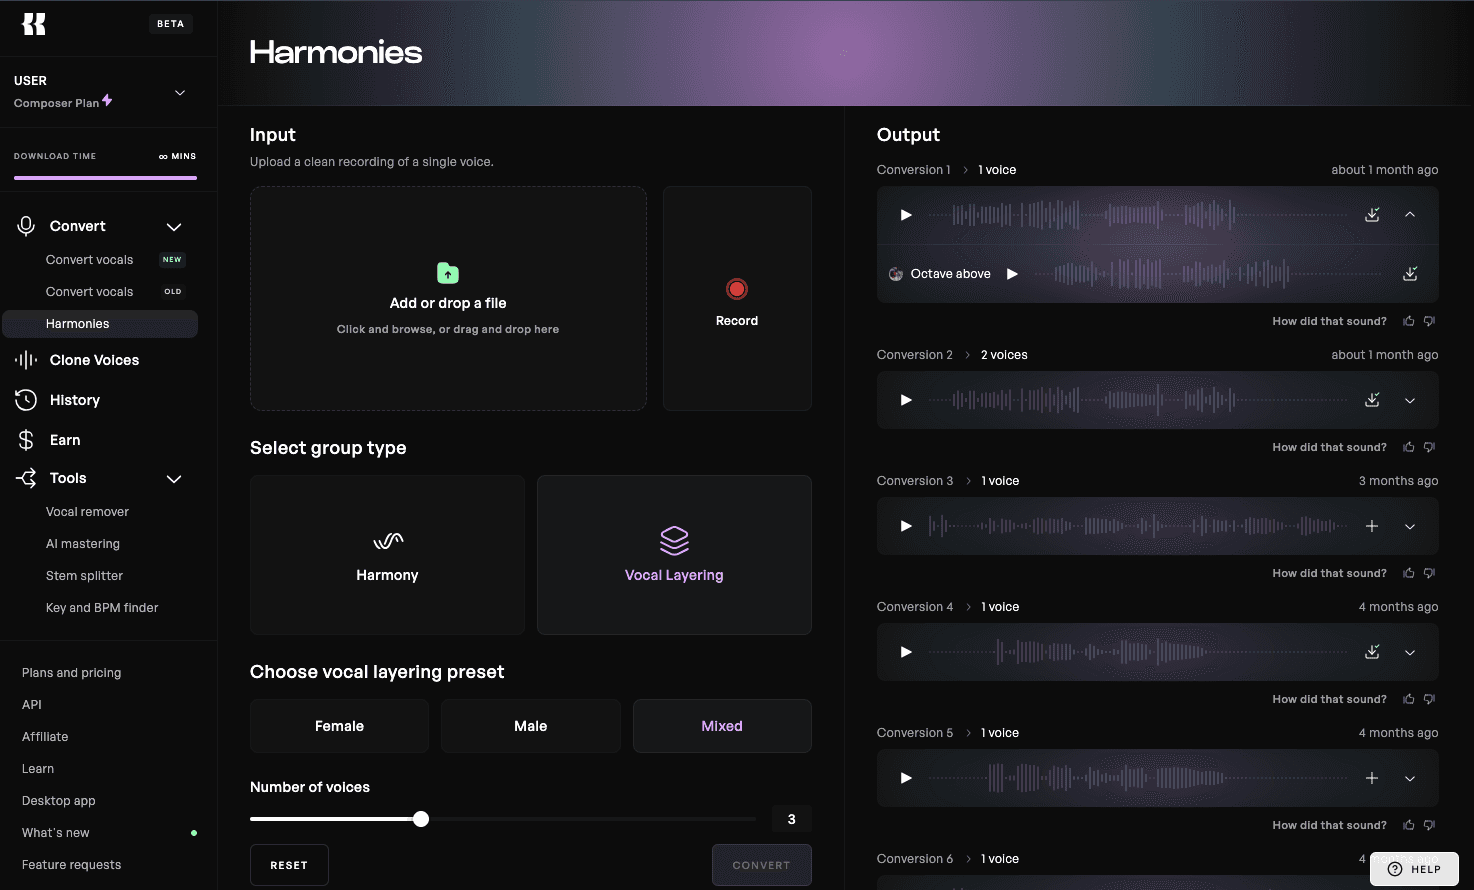
Task: Click the CONVERT button
Action: 761,865
